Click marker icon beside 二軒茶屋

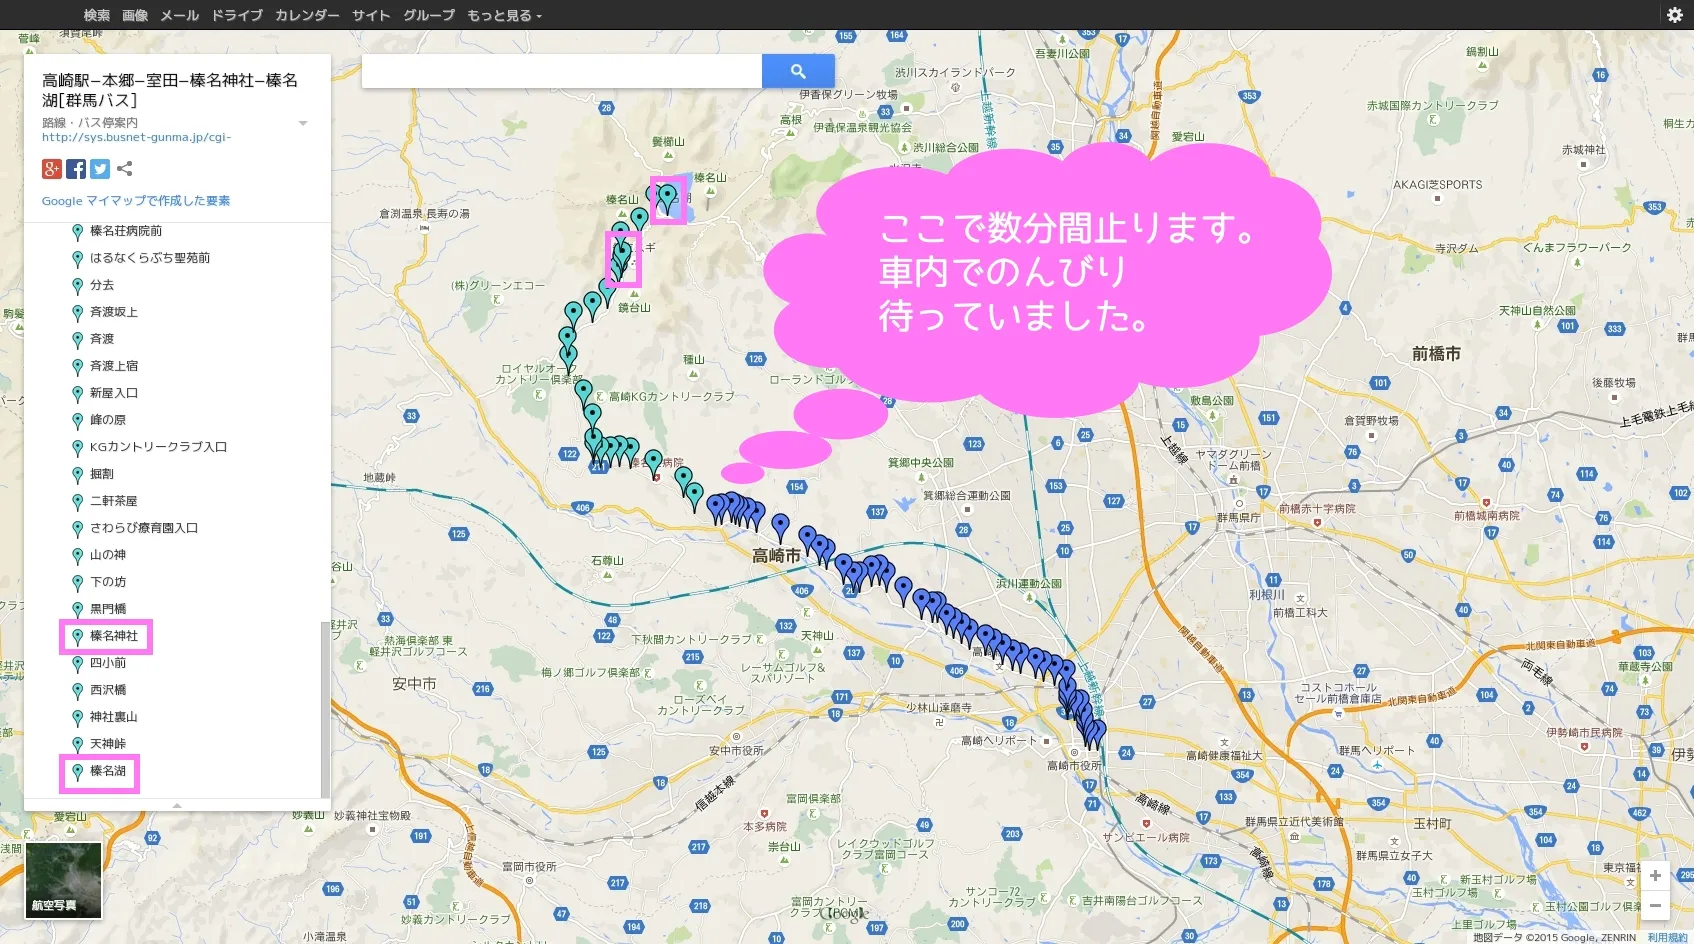[x=77, y=502]
